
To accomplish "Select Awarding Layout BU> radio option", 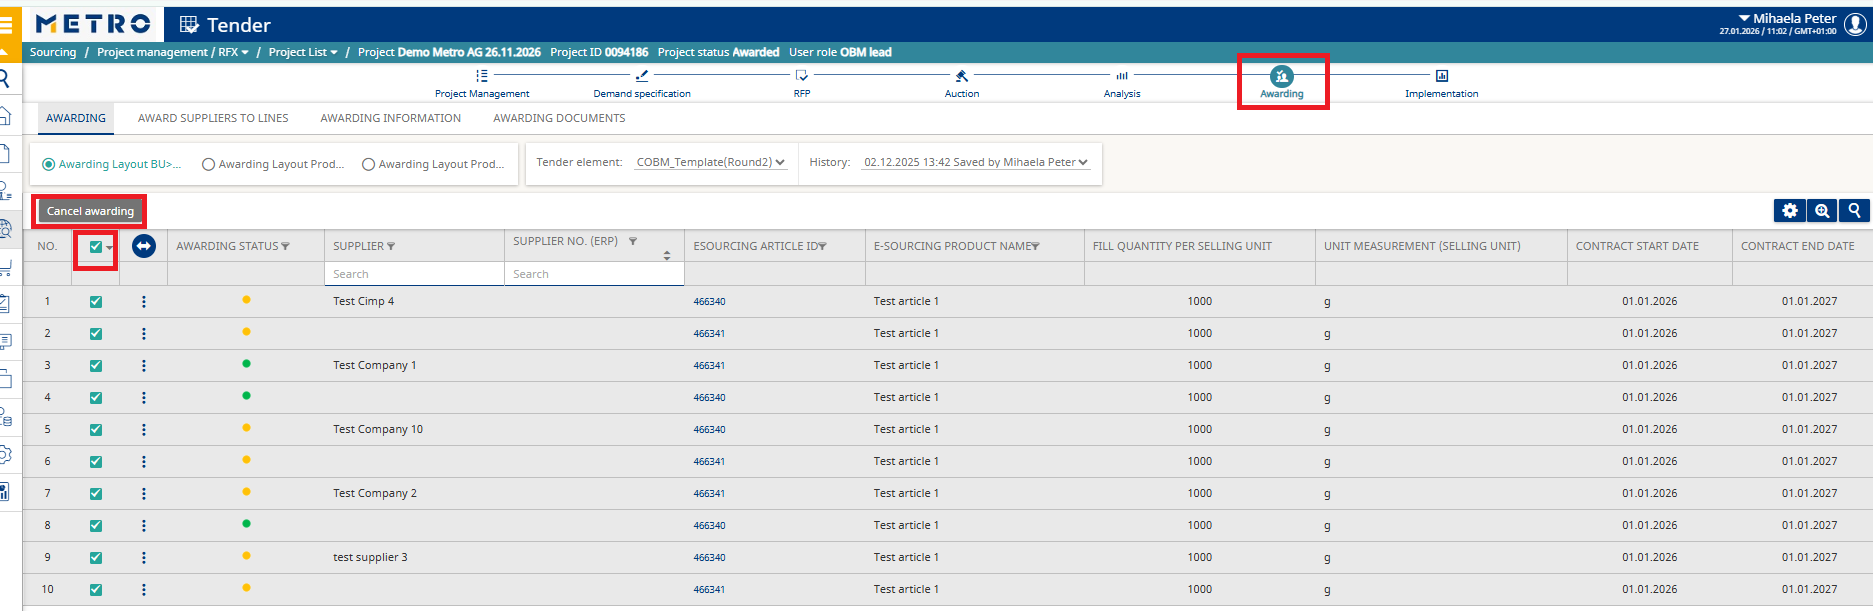I will pyautogui.click(x=48, y=164).
